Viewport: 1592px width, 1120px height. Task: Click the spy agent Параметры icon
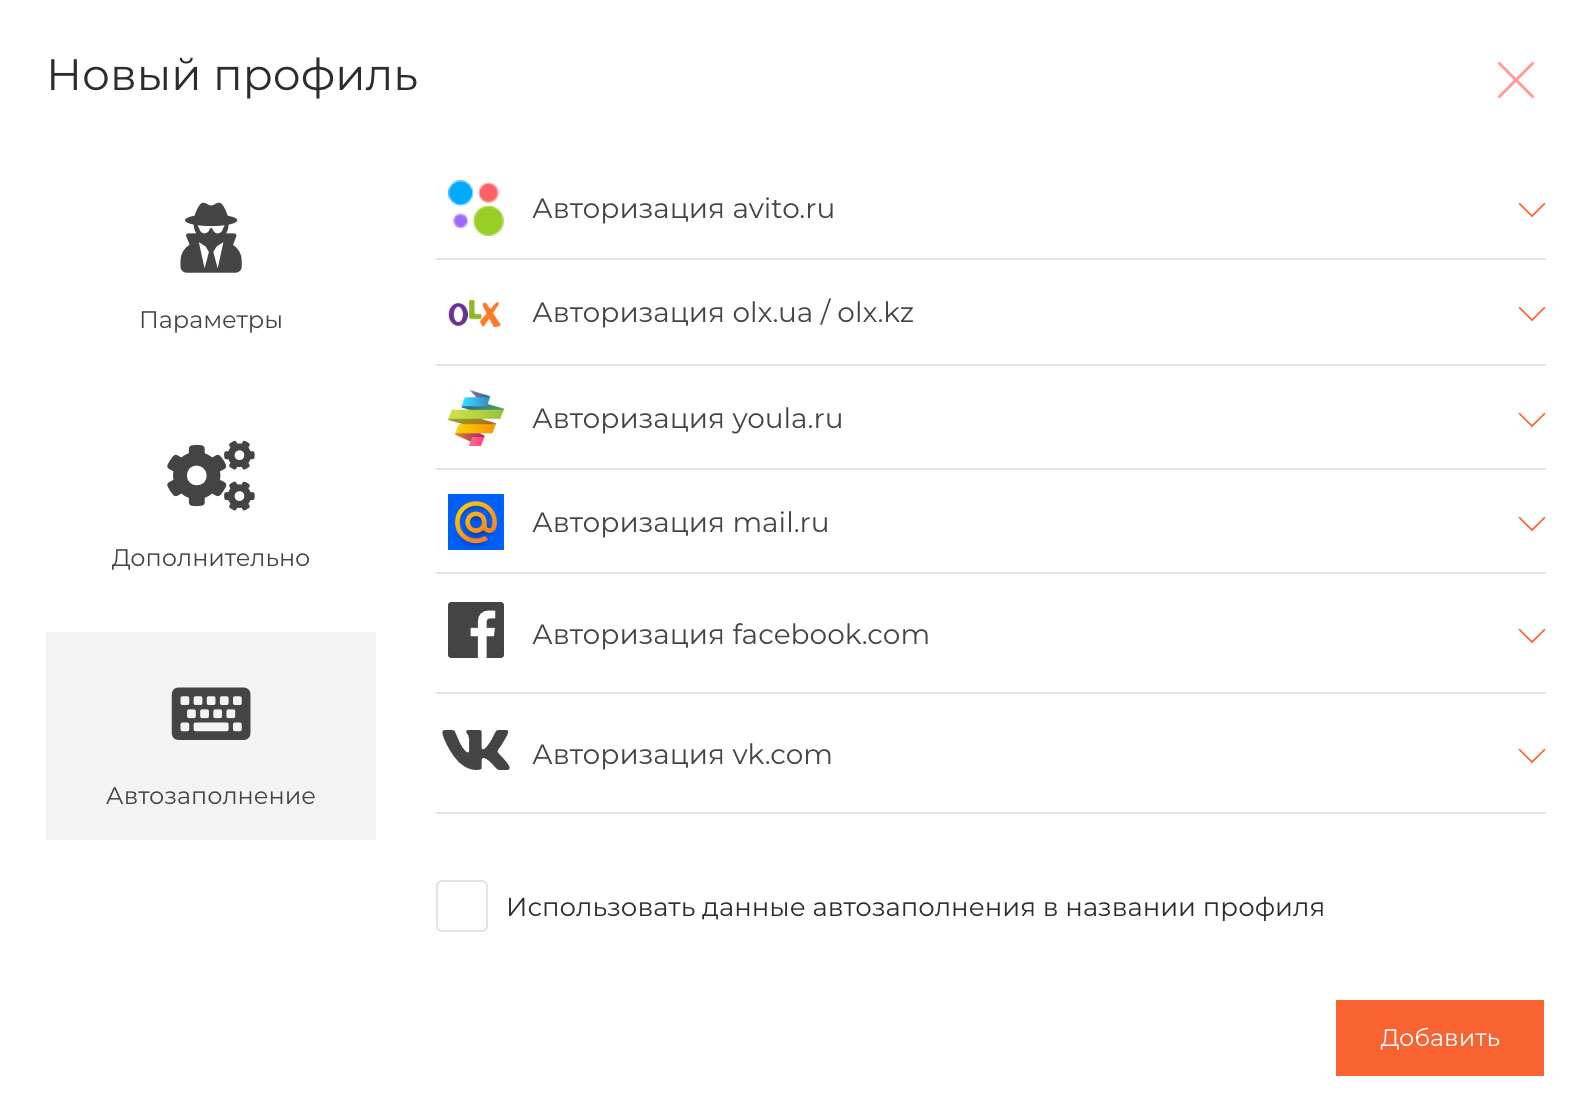point(211,238)
